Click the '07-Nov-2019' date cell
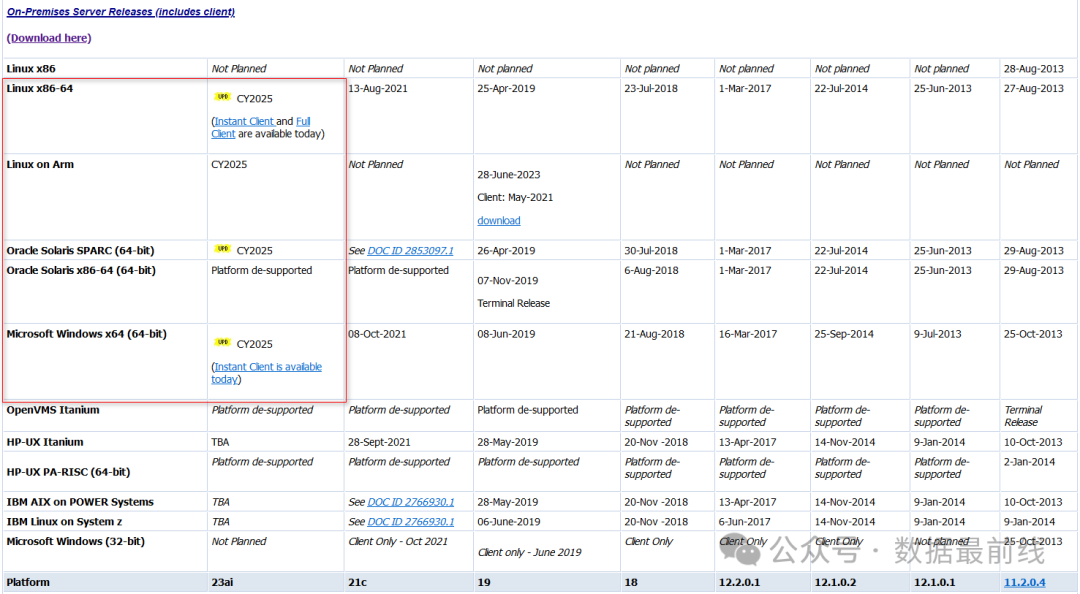 tap(508, 281)
